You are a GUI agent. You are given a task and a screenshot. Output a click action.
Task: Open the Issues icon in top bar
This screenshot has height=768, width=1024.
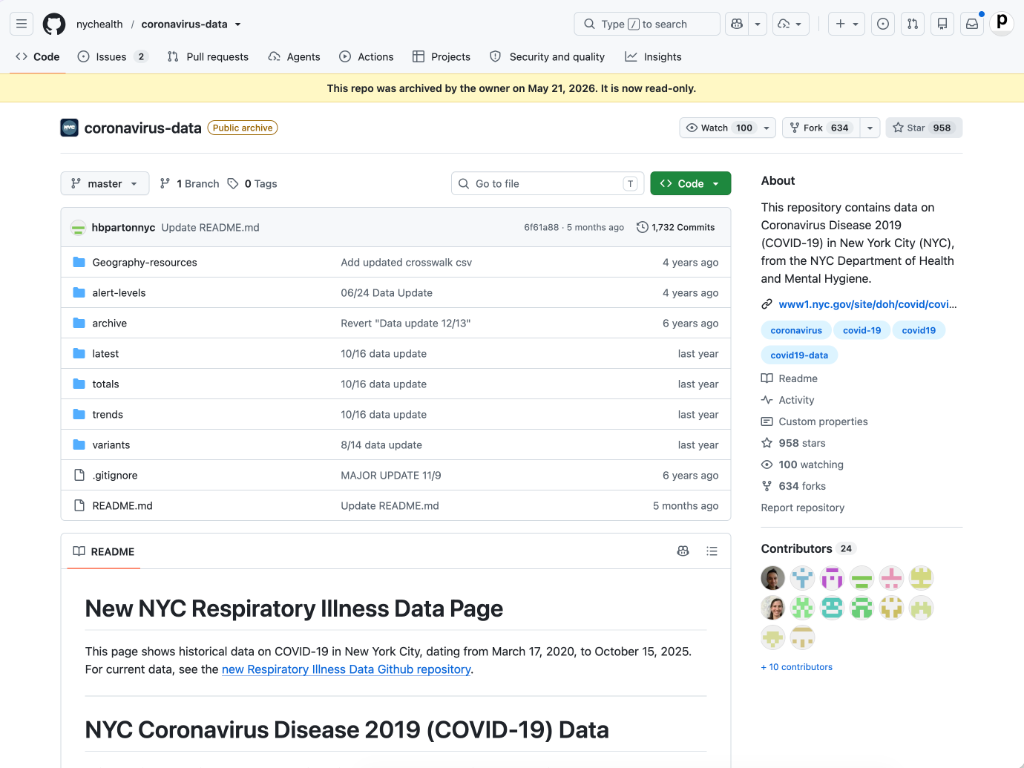pyautogui.click(x=883, y=24)
